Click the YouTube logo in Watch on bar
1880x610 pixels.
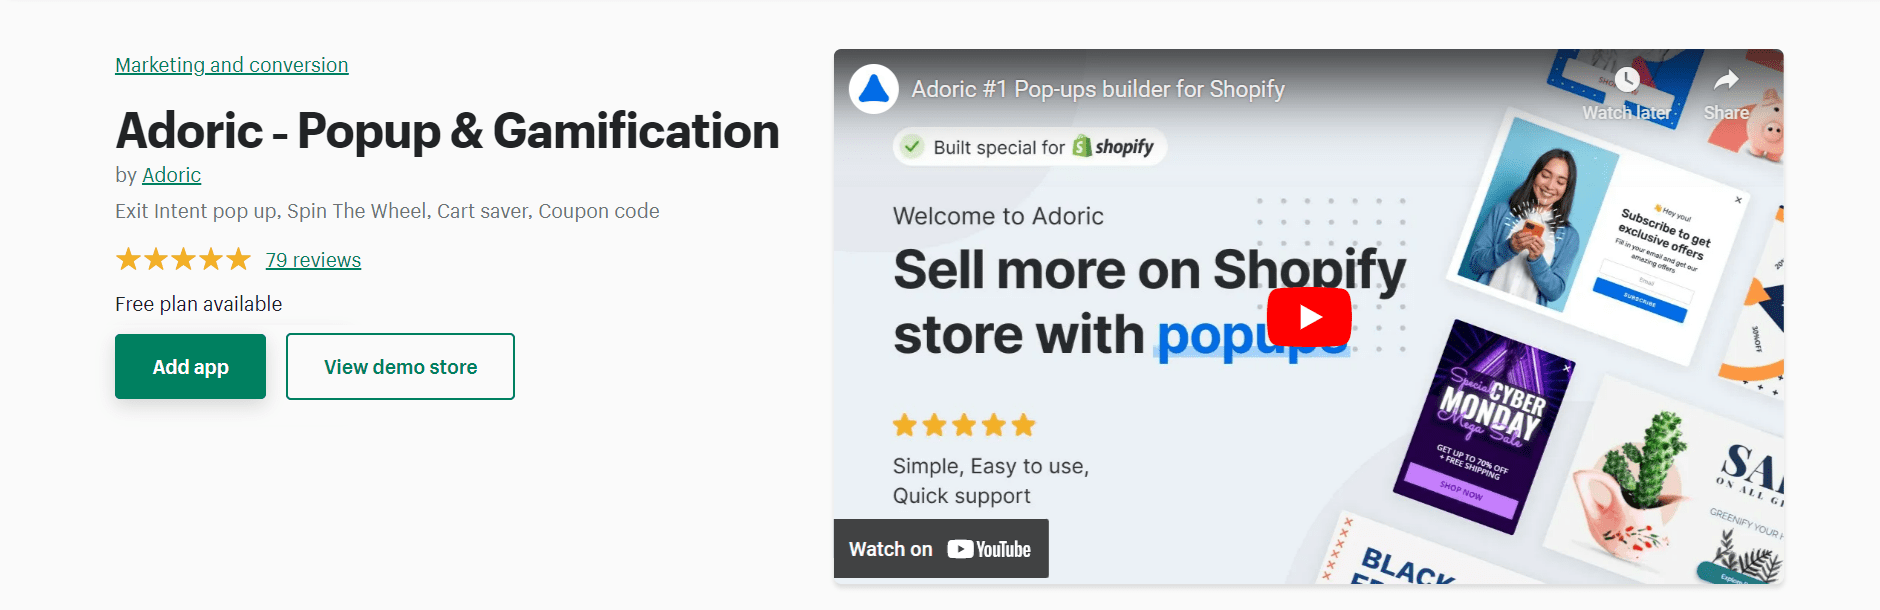(989, 549)
